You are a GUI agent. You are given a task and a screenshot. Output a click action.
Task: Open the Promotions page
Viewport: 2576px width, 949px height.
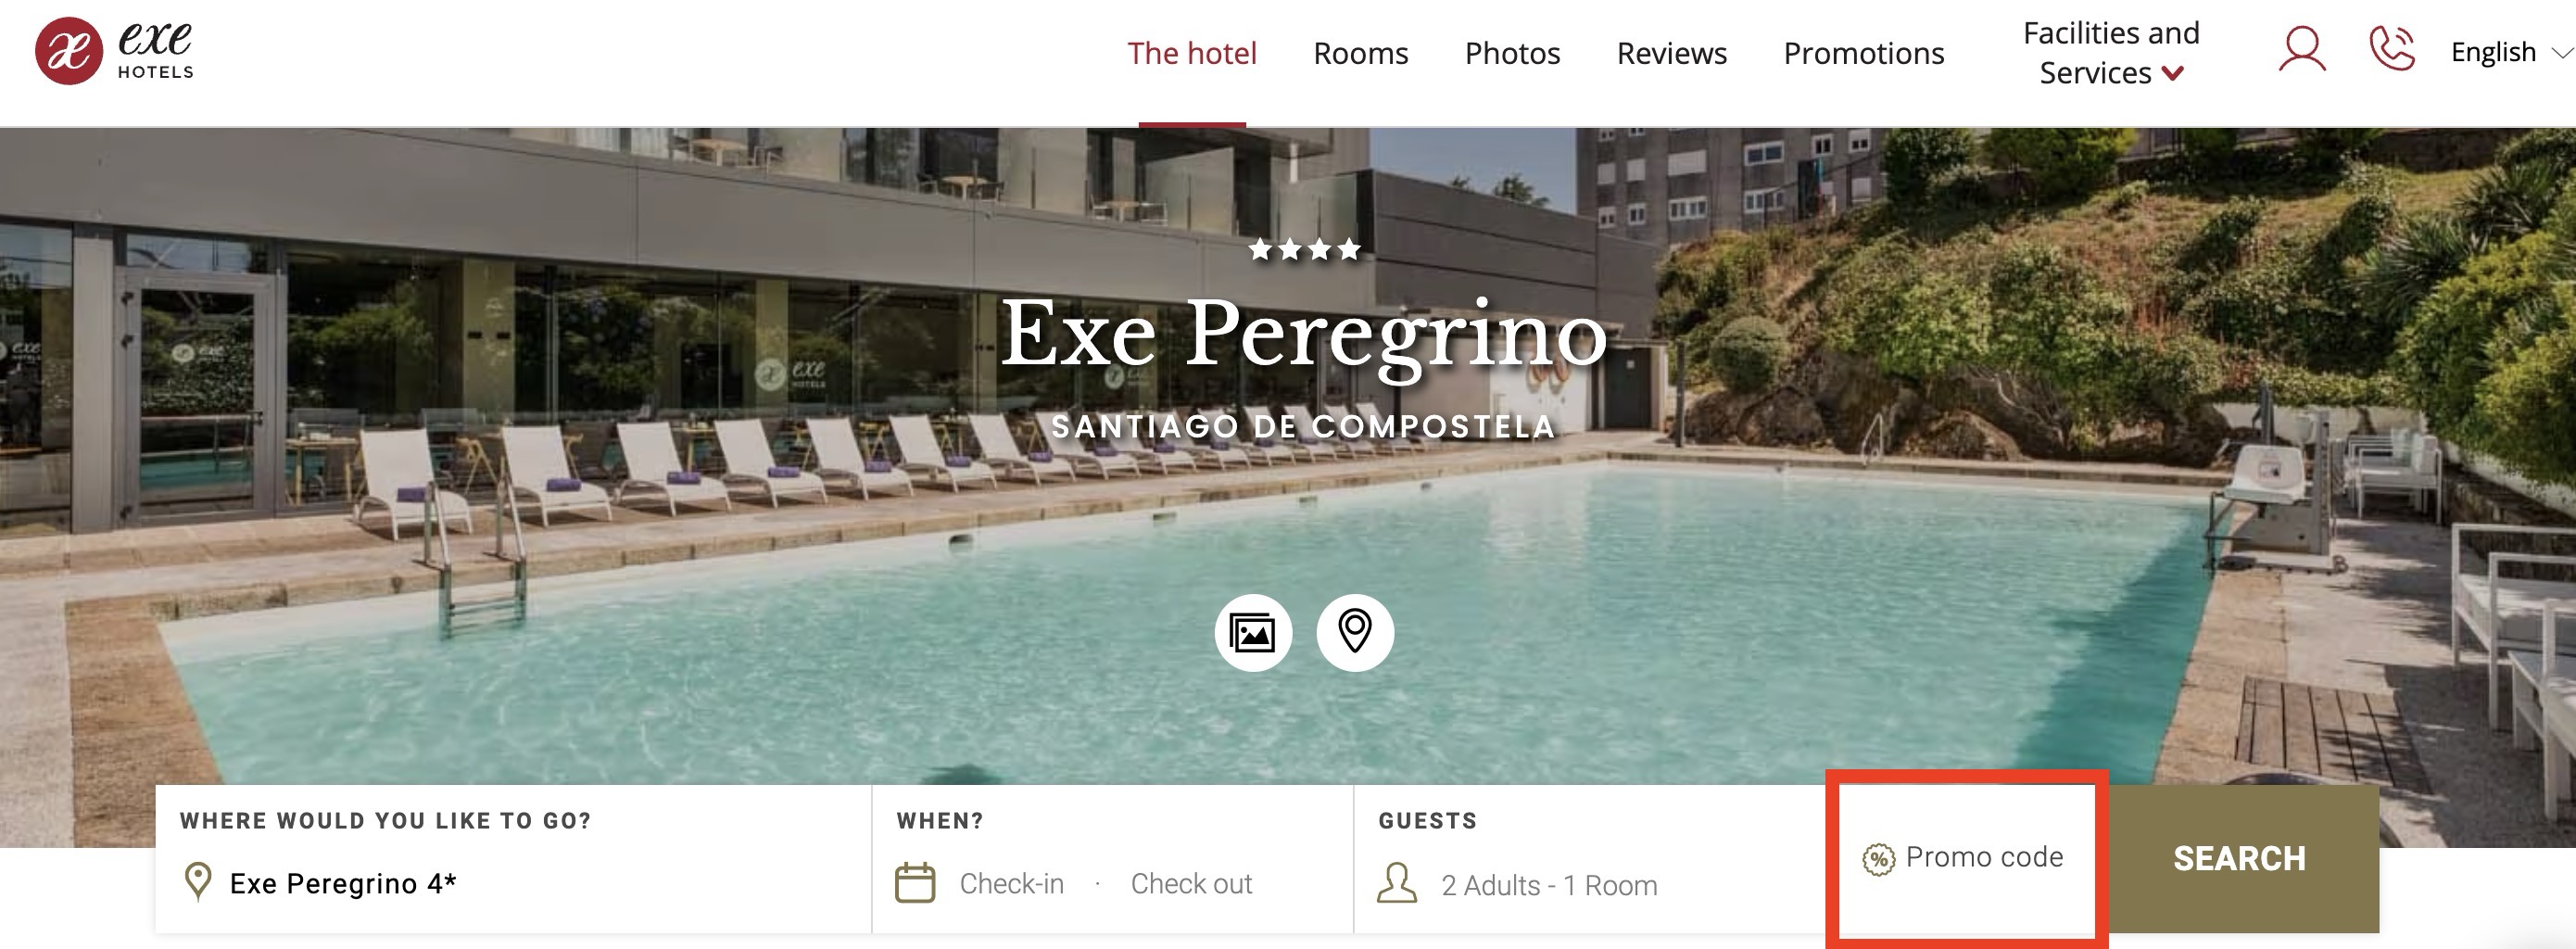(x=1863, y=53)
